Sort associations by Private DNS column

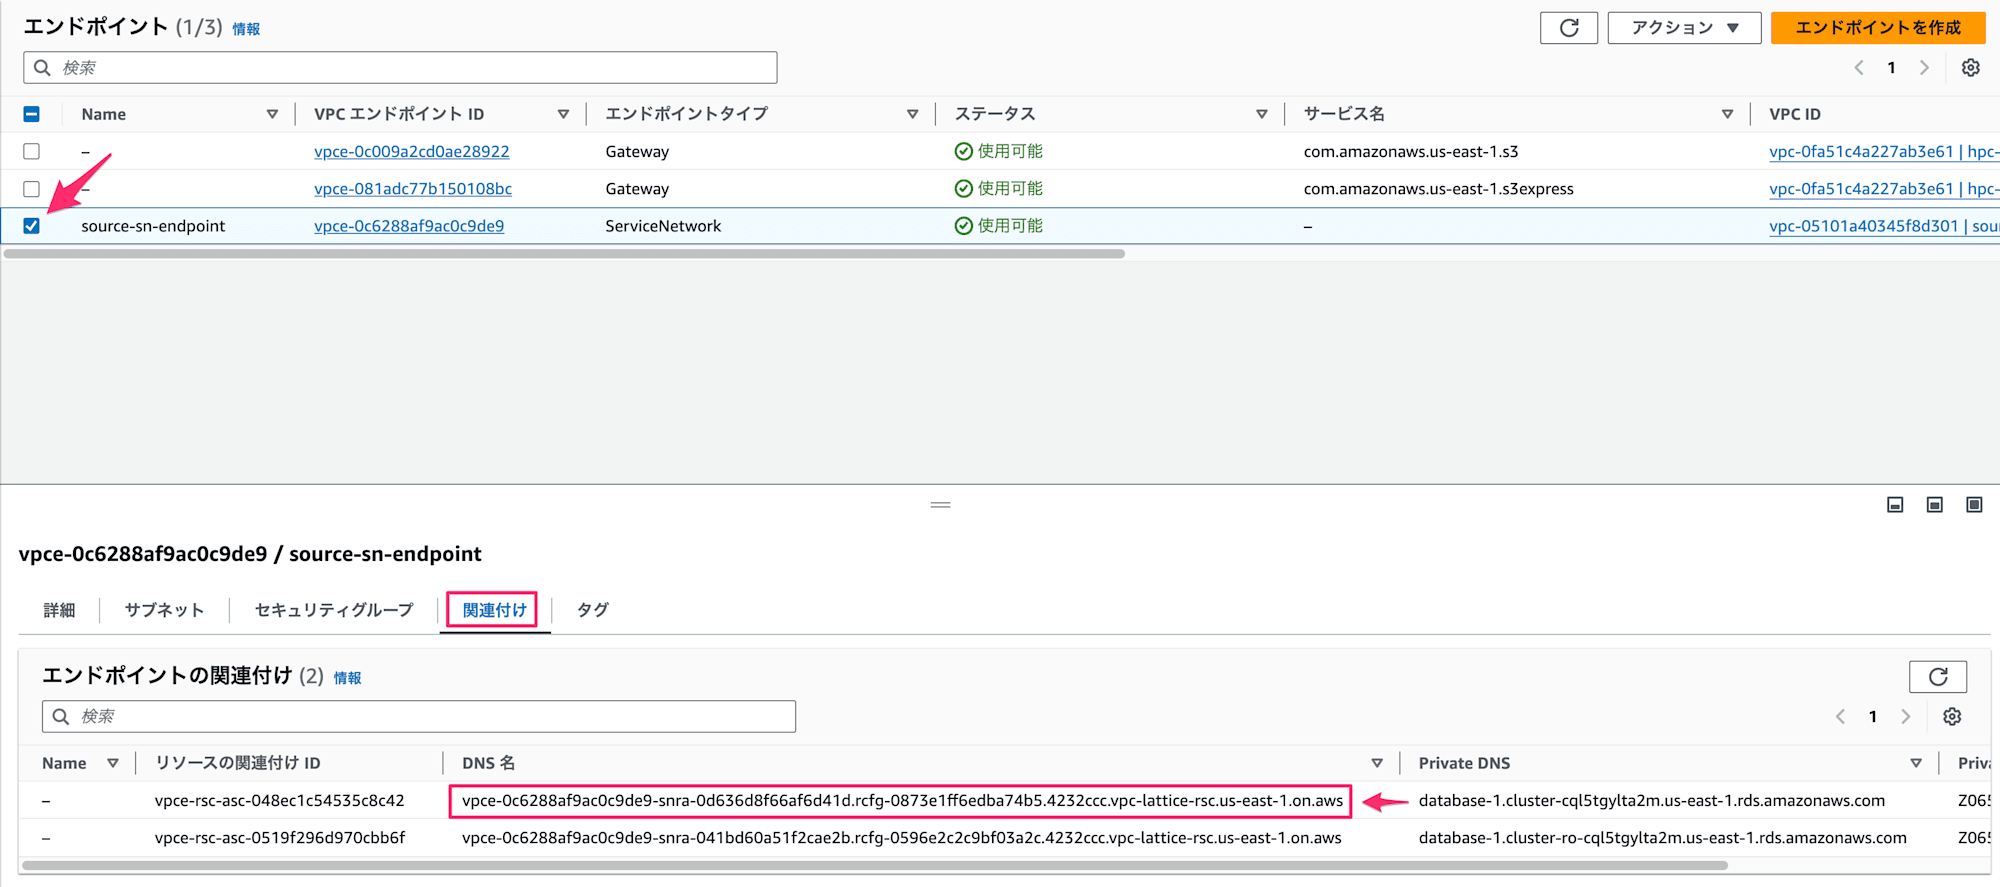(x=1916, y=763)
